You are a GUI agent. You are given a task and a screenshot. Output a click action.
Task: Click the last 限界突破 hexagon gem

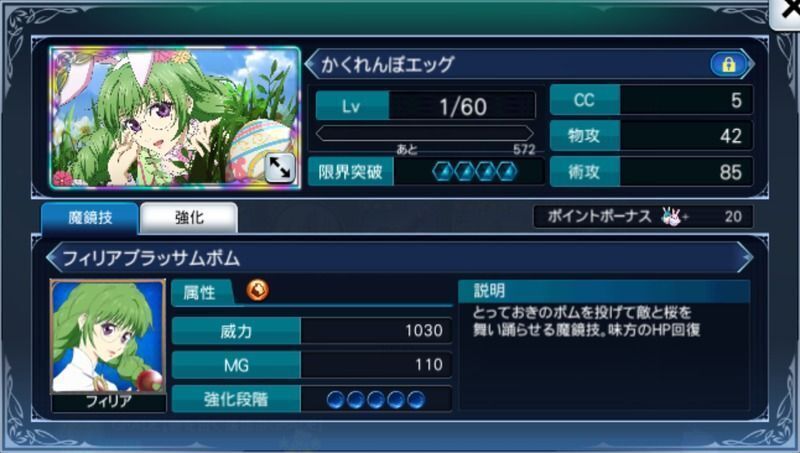coord(507,172)
